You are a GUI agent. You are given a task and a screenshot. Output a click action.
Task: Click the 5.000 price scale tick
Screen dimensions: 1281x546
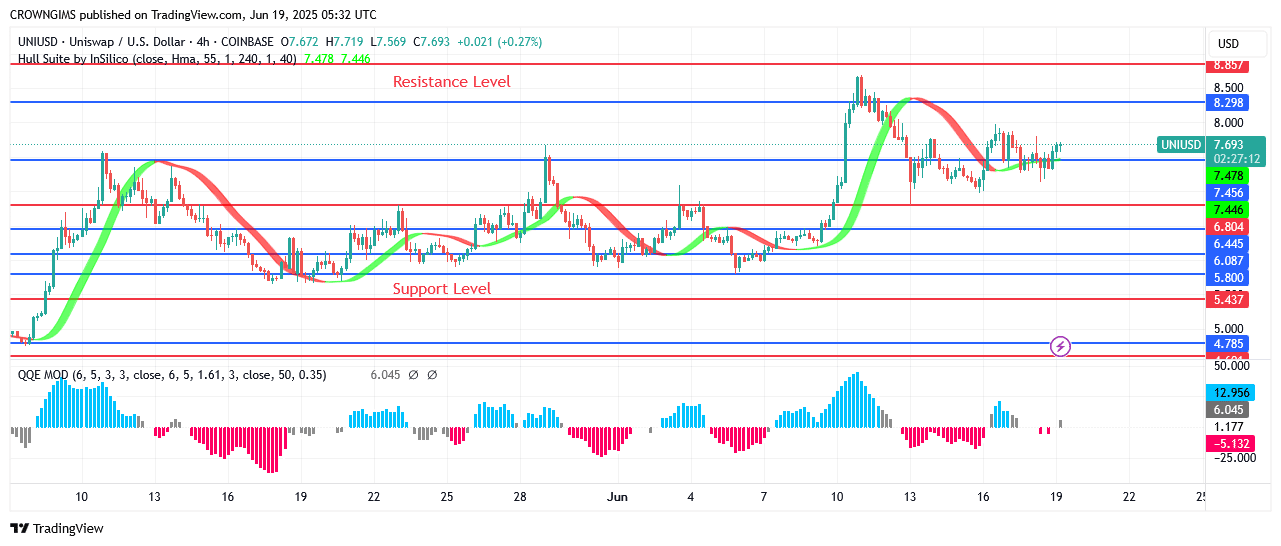(x=1229, y=328)
